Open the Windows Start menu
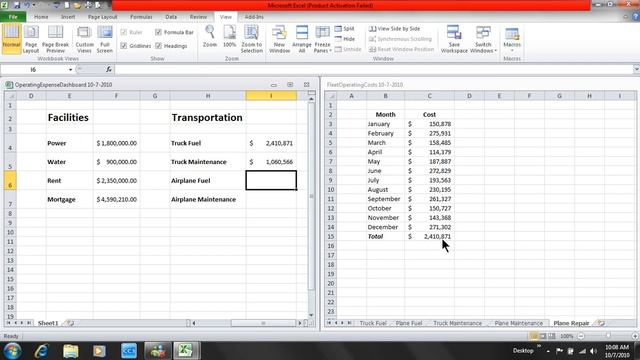640x360 pixels. pyautogui.click(x=12, y=351)
